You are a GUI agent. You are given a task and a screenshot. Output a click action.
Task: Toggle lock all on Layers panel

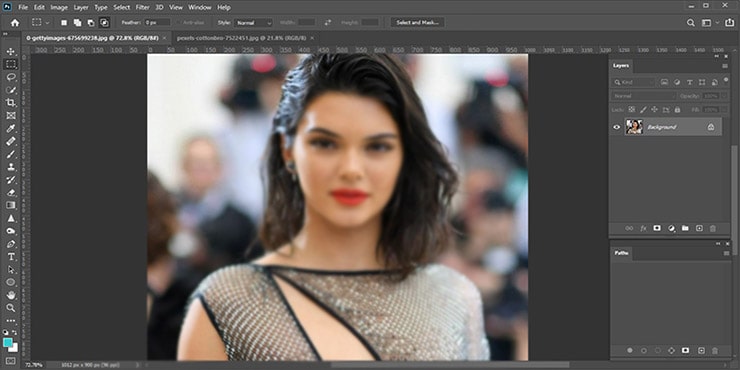click(677, 109)
